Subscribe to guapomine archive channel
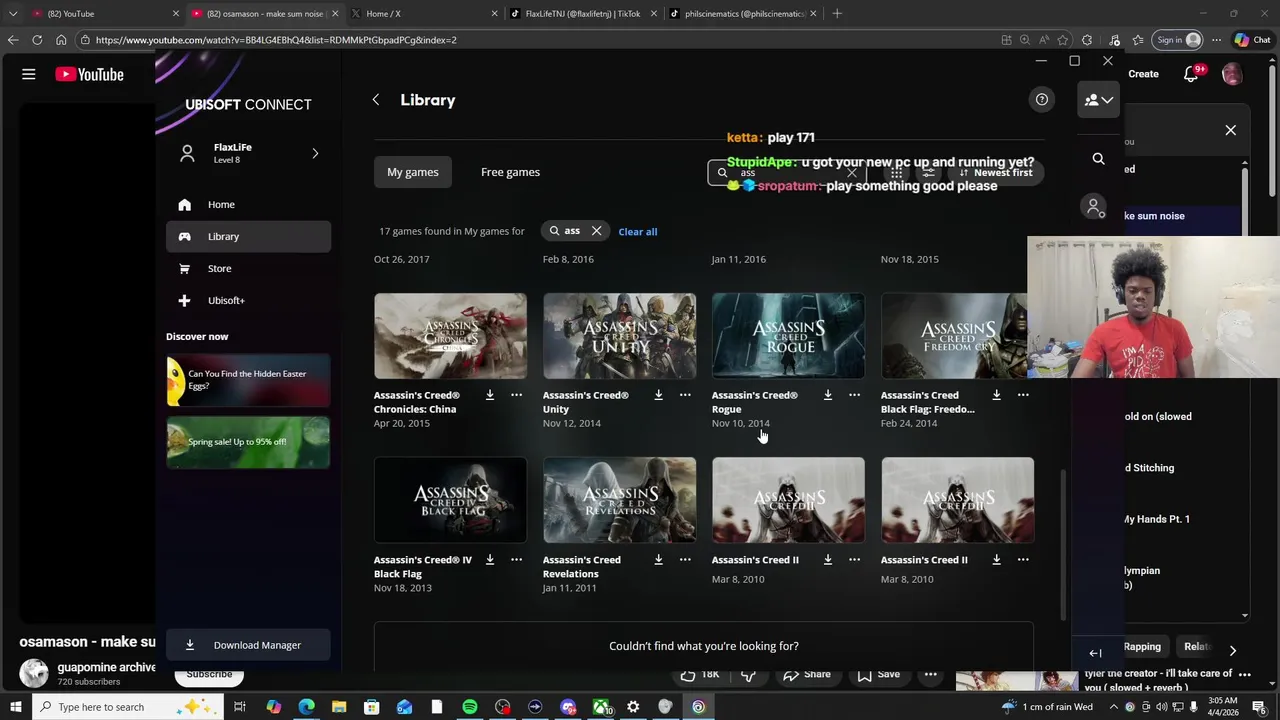This screenshot has width=1280, height=720. coord(209,675)
